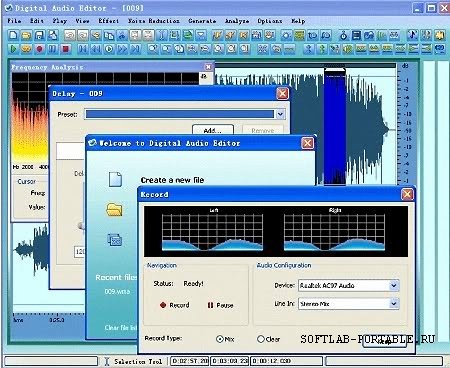Click the blue selected region in waveform

(x=335, y=127)
